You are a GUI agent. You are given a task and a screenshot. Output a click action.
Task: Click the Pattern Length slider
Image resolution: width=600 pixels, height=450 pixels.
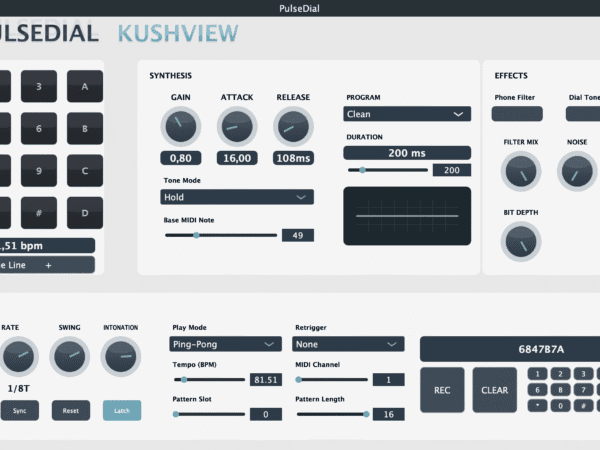[332, 414]
